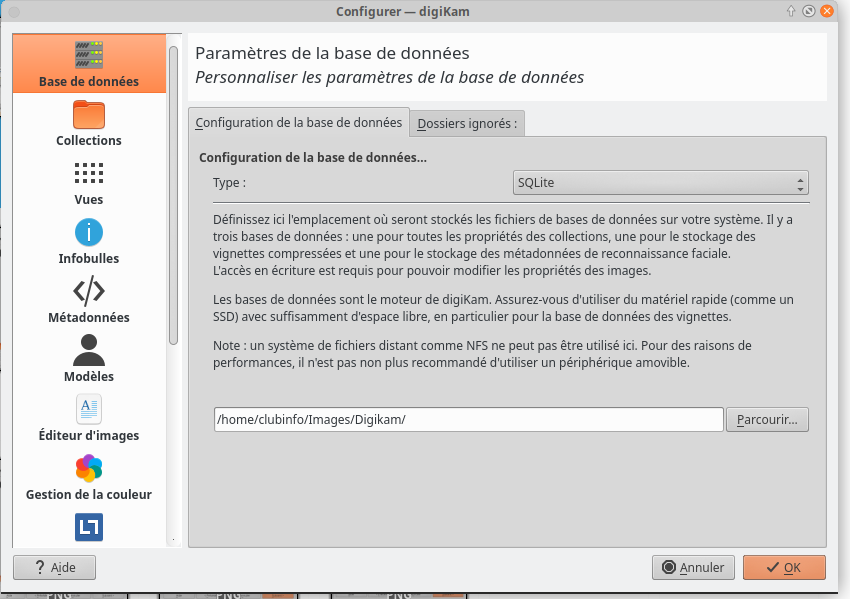This screenshot has height=599, width=850.
Task: Click the database path field /home/clubinfo/Images/Digikam/
Action: [469, 420]
